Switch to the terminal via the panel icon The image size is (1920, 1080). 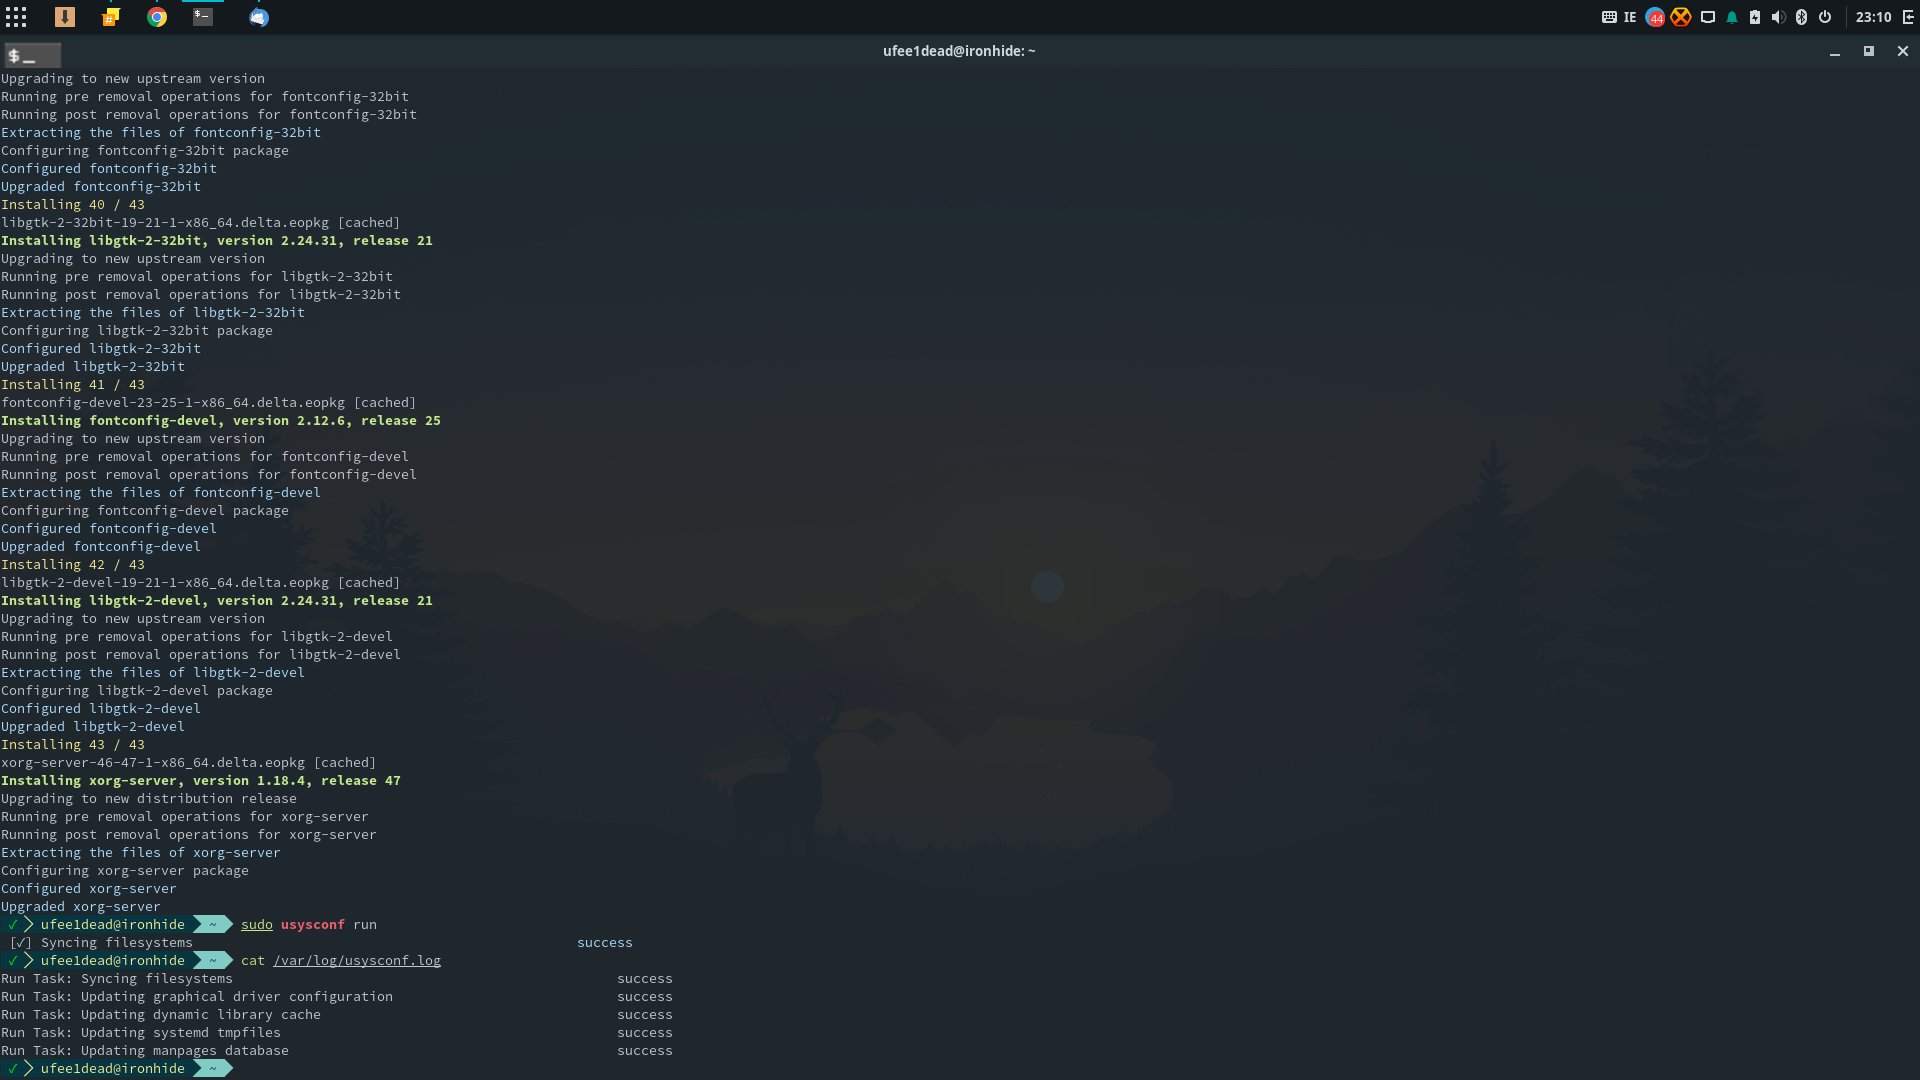tap(203, 17)
